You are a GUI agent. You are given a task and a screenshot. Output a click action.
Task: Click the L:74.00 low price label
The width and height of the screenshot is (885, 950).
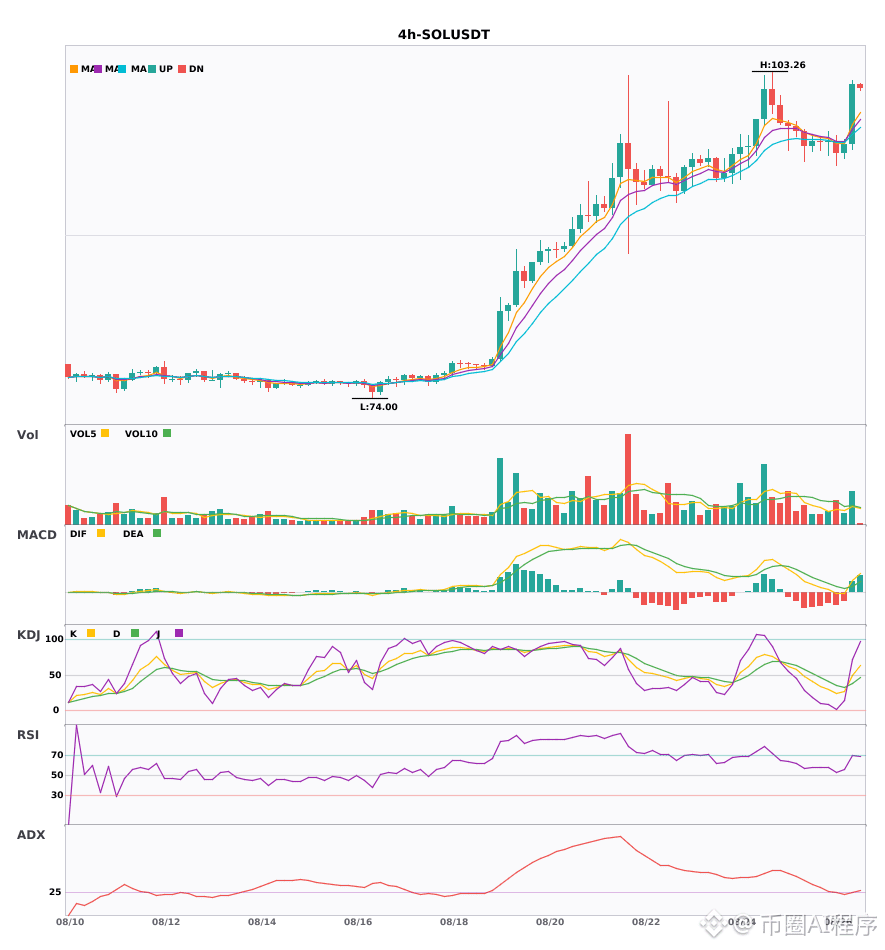379,407
